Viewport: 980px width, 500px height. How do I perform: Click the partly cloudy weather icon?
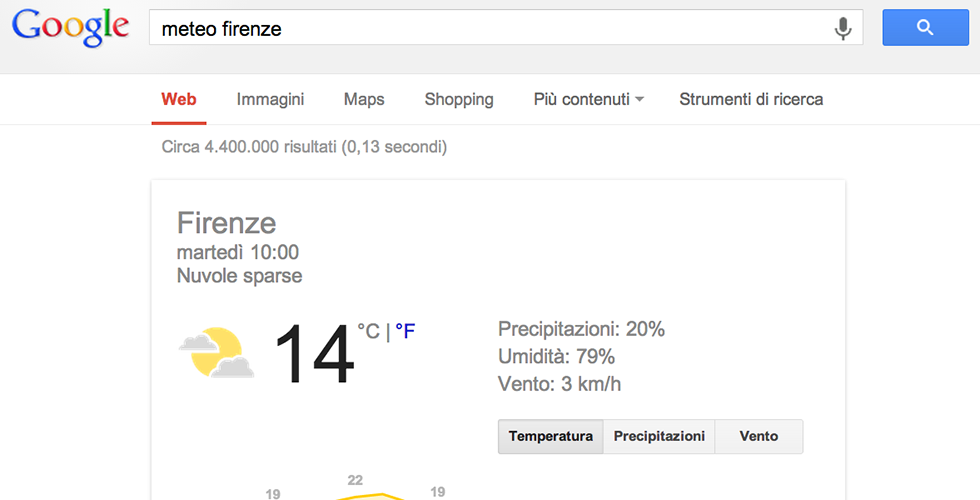216,353
